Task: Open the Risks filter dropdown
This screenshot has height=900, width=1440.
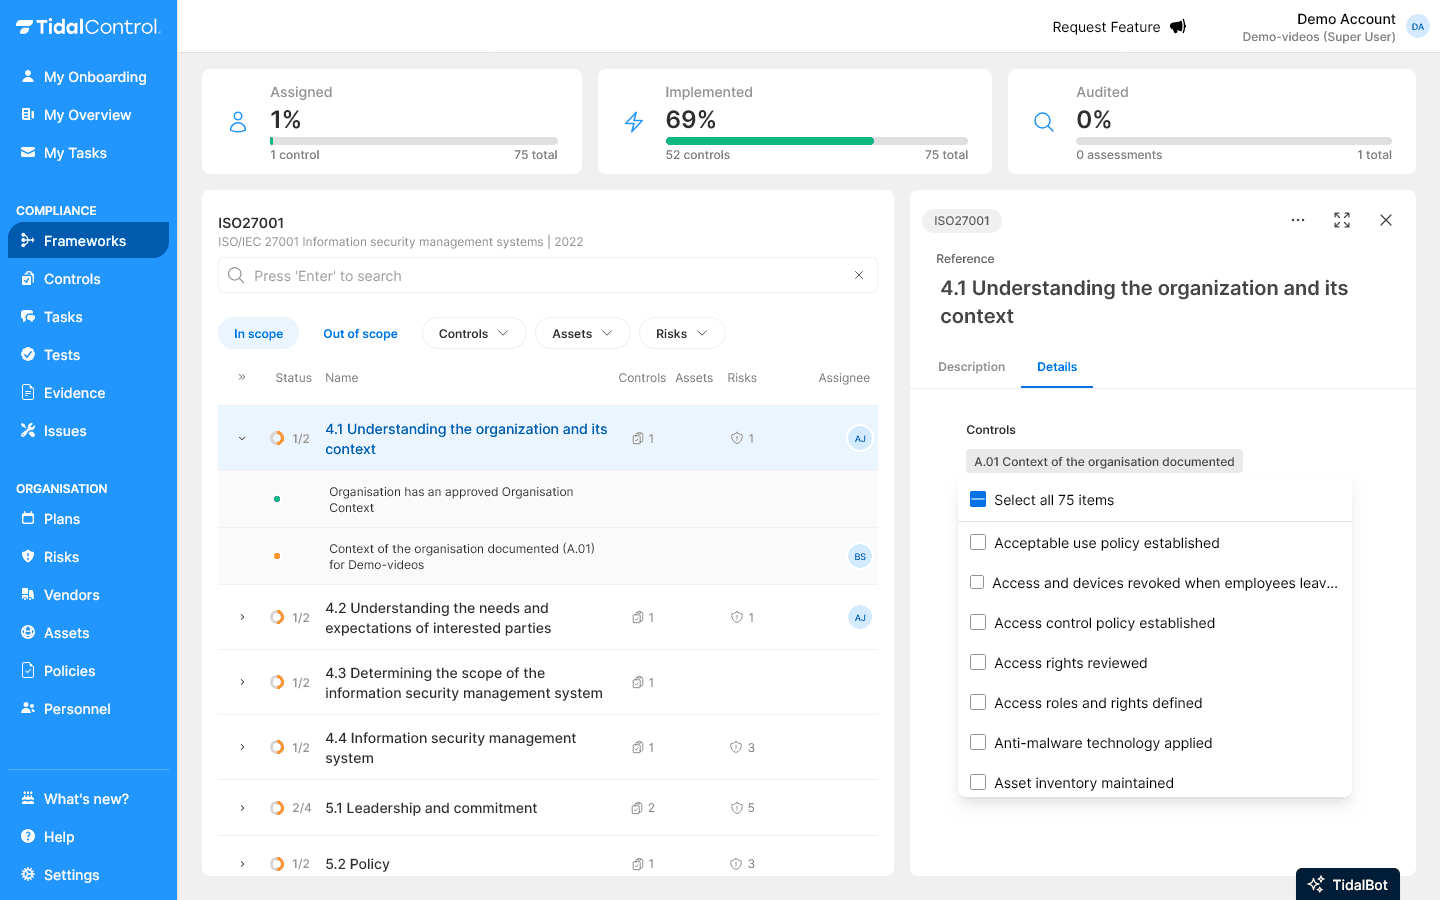Action: [x=681, y=333]
